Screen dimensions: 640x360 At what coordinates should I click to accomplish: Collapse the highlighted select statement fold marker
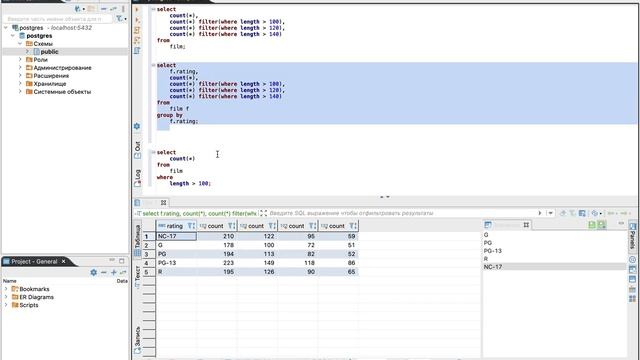[x=153, y=65]
